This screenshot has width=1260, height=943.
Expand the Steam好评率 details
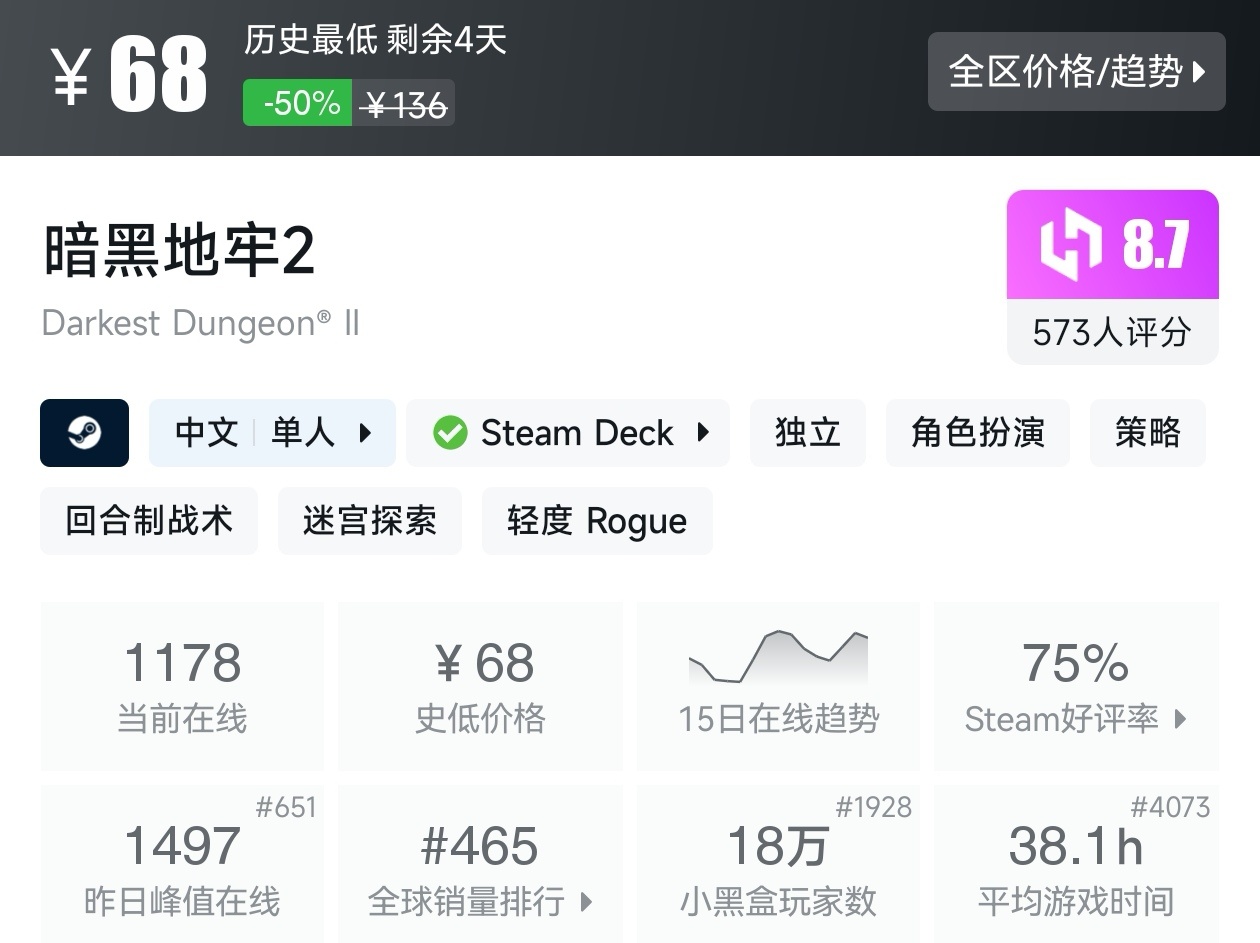pyautogui.click(x=1076, y=719)
